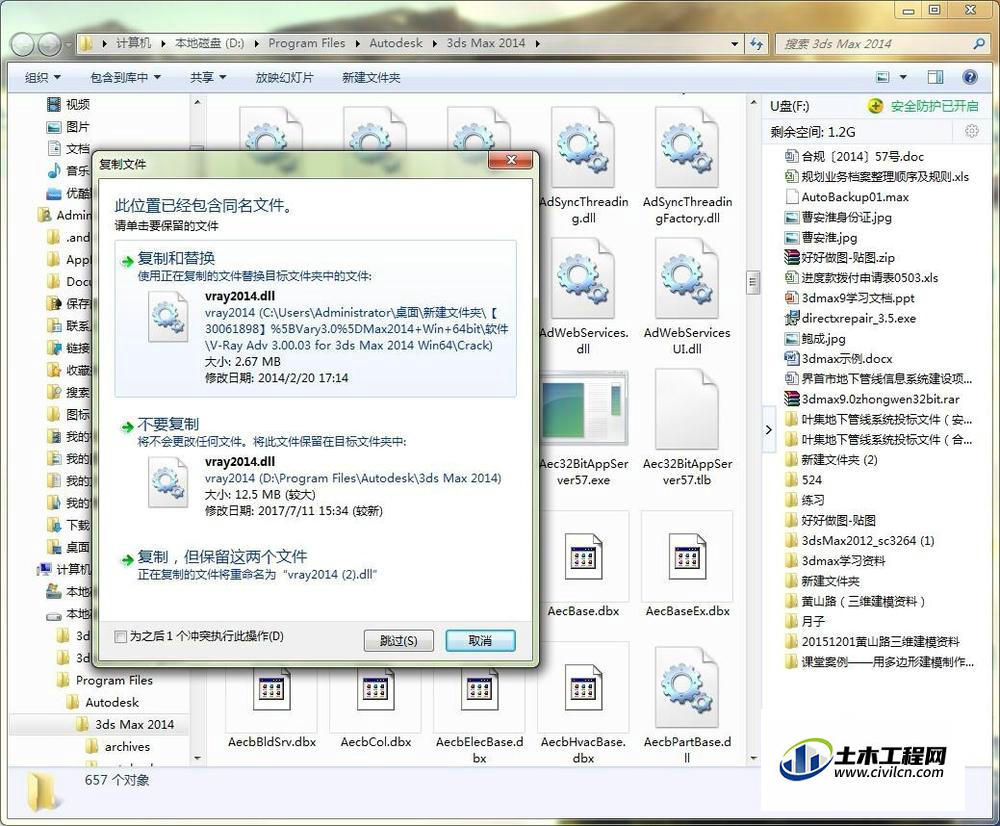Open 3dsMax2012_sc3264 (1) folder in U盘 panel
This screenshot has width=1000, height=826.
click(x=860, y=541)
